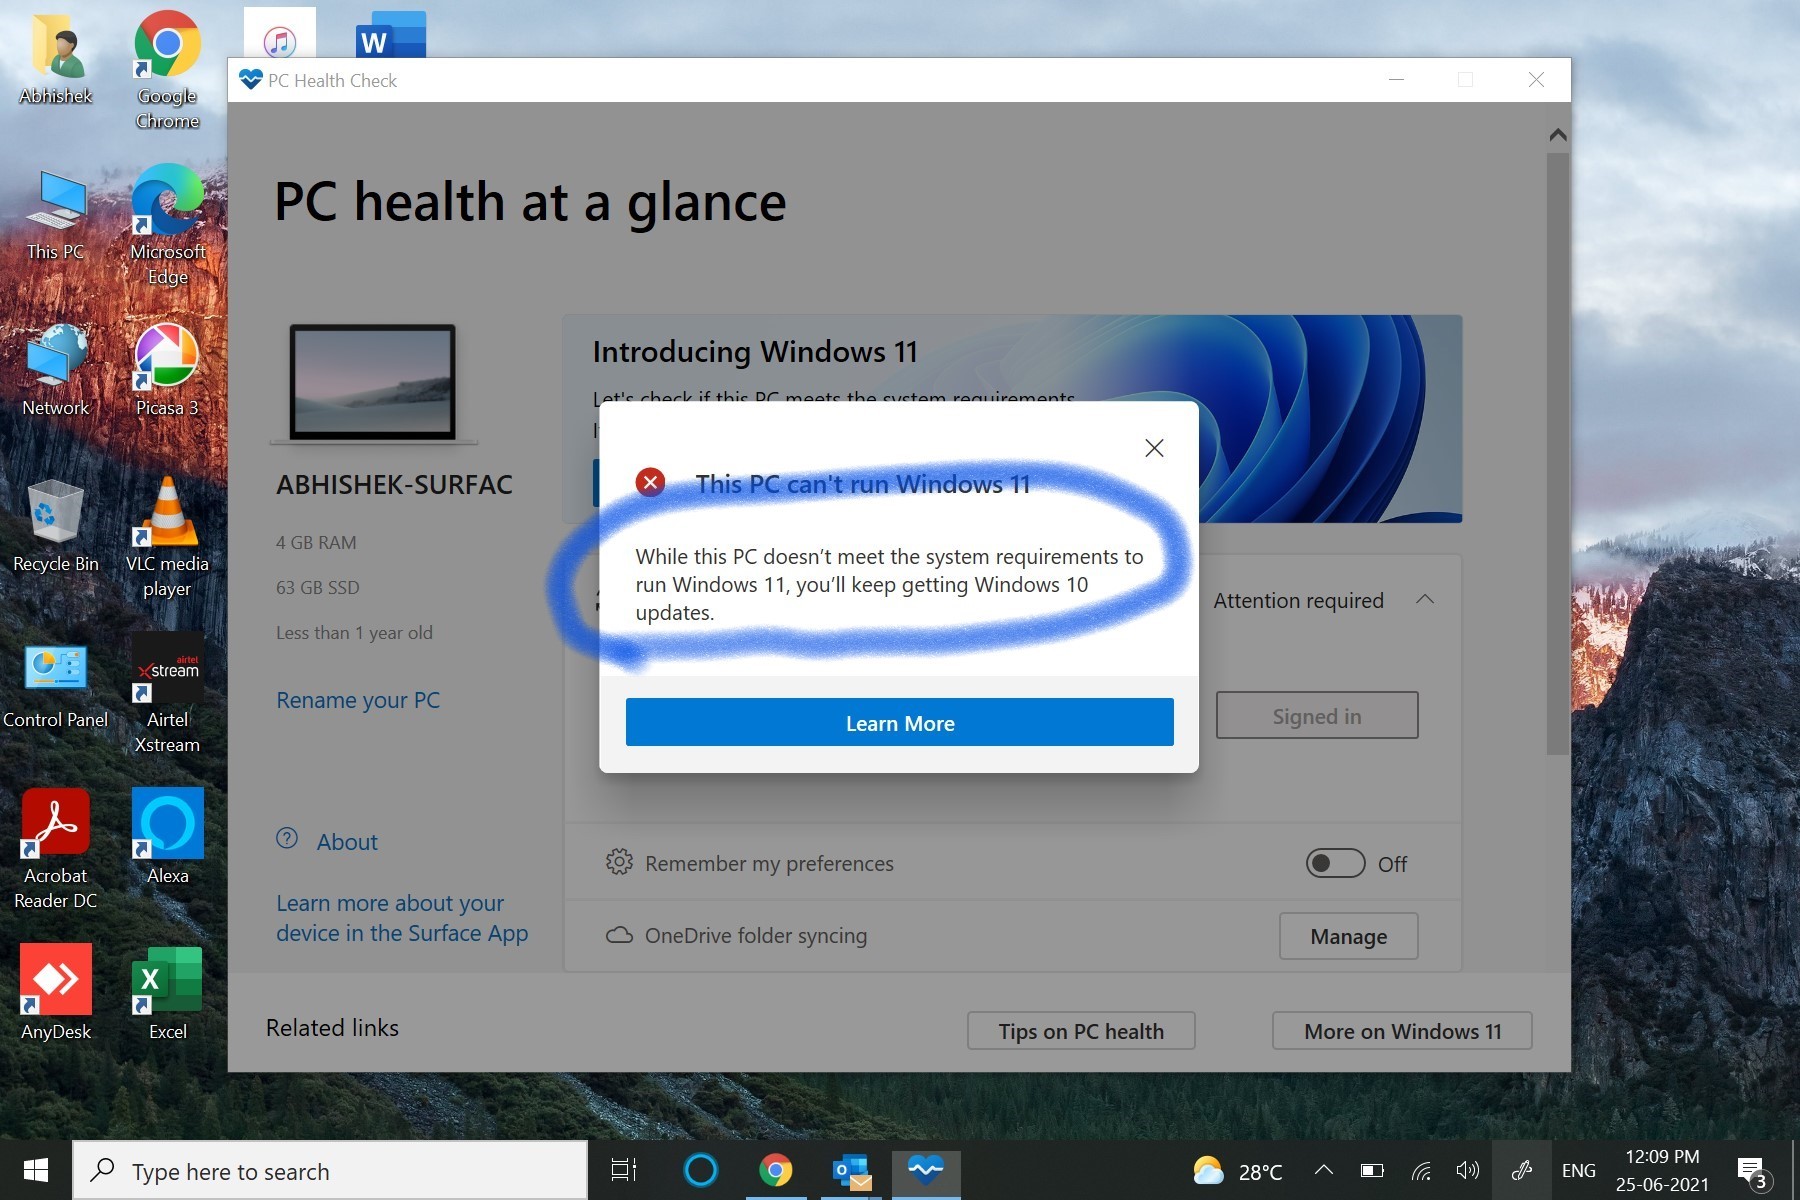Minimize the PC Health Check window
The image size is (1800, 1200).
click(1396, 80)
